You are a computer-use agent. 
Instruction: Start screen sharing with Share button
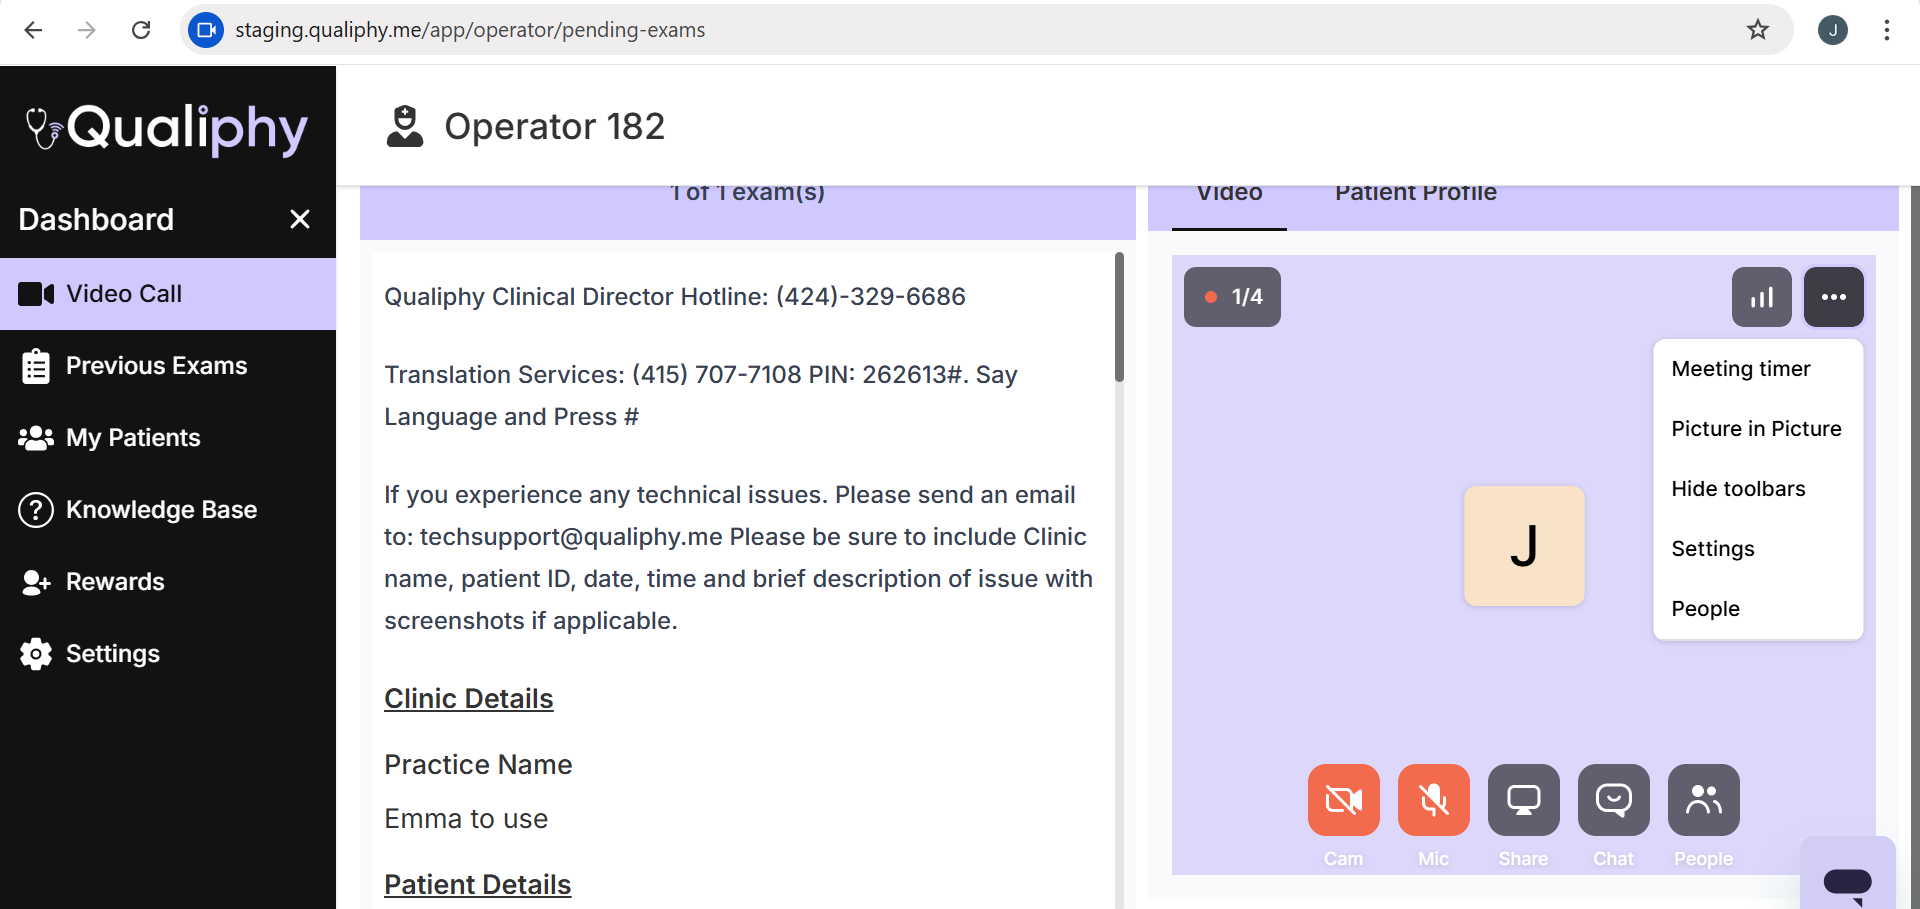pos(1523,800)
